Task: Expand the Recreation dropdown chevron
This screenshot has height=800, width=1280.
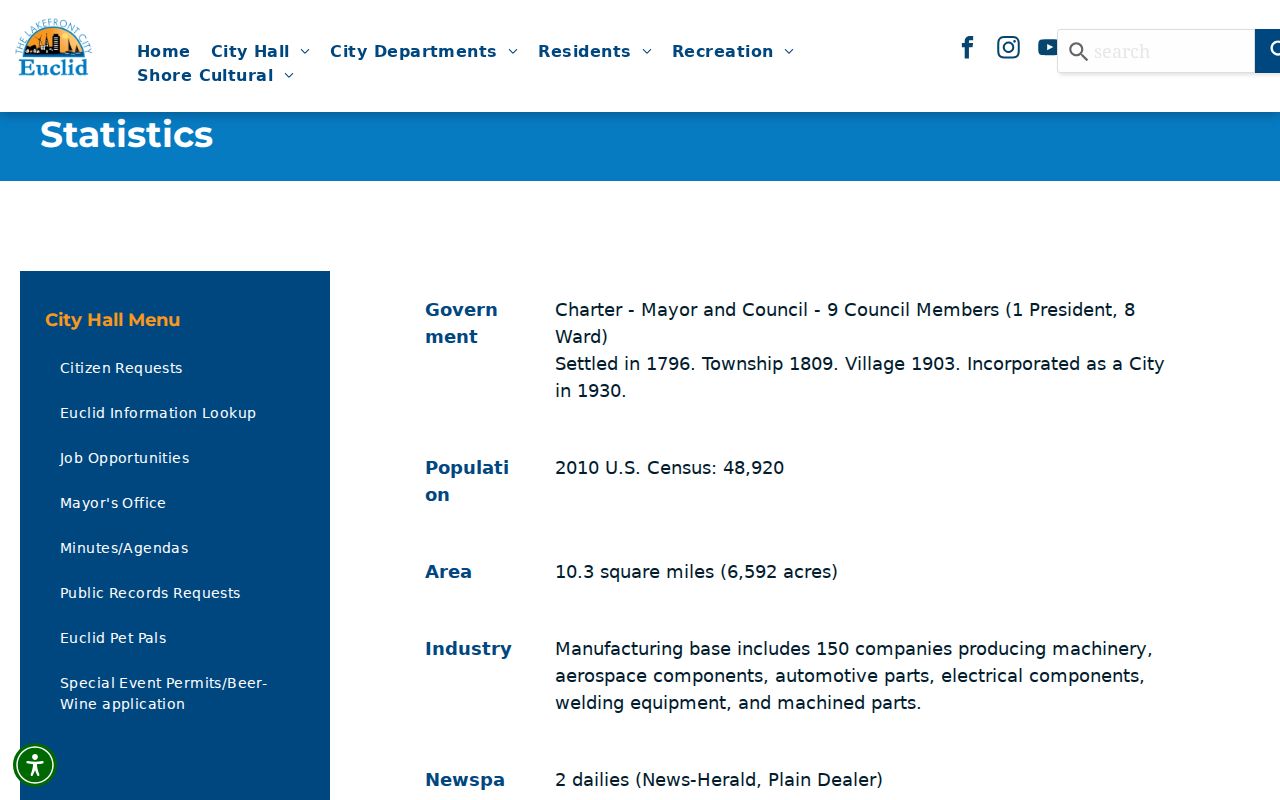Action: (x=789, y=51)
